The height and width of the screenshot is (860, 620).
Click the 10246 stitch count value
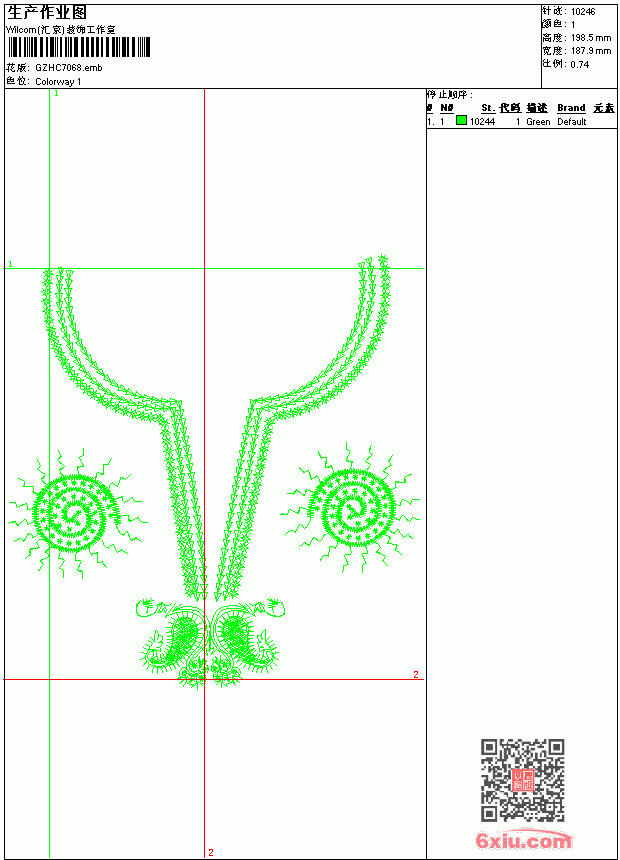[x=583, y=11]
